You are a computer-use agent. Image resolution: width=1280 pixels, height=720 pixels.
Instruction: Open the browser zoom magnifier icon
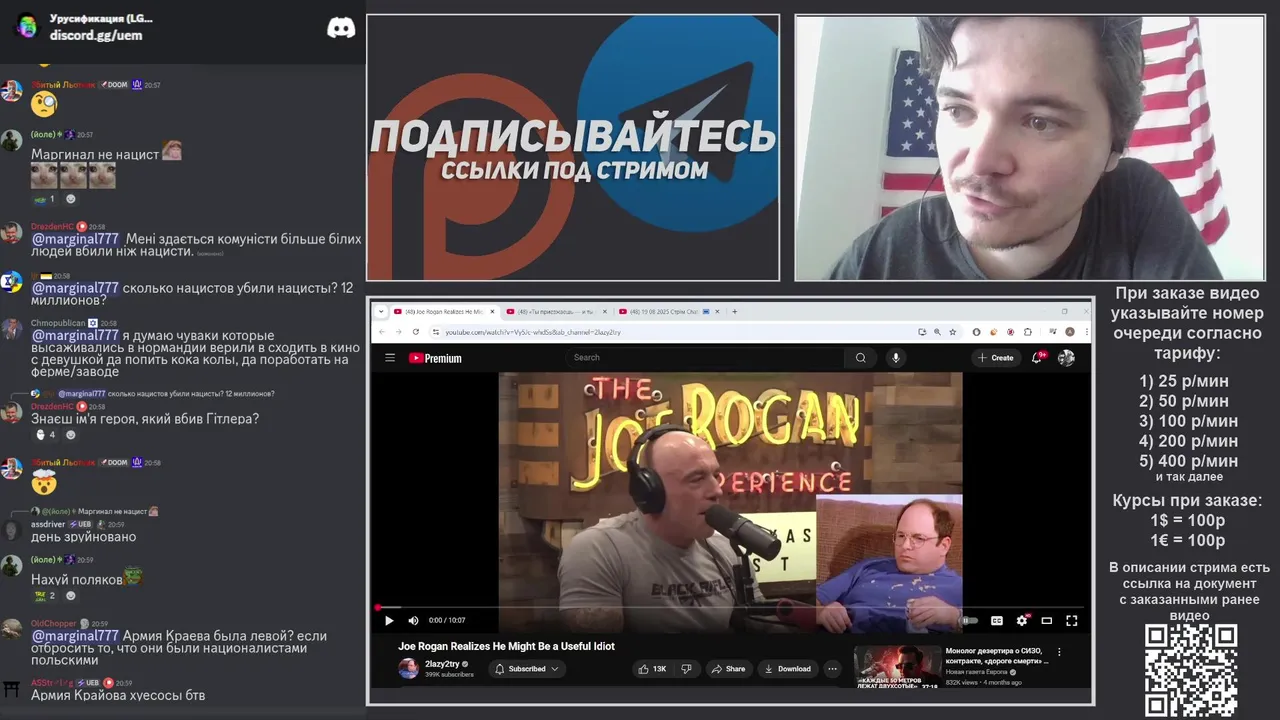coord(937,332)
